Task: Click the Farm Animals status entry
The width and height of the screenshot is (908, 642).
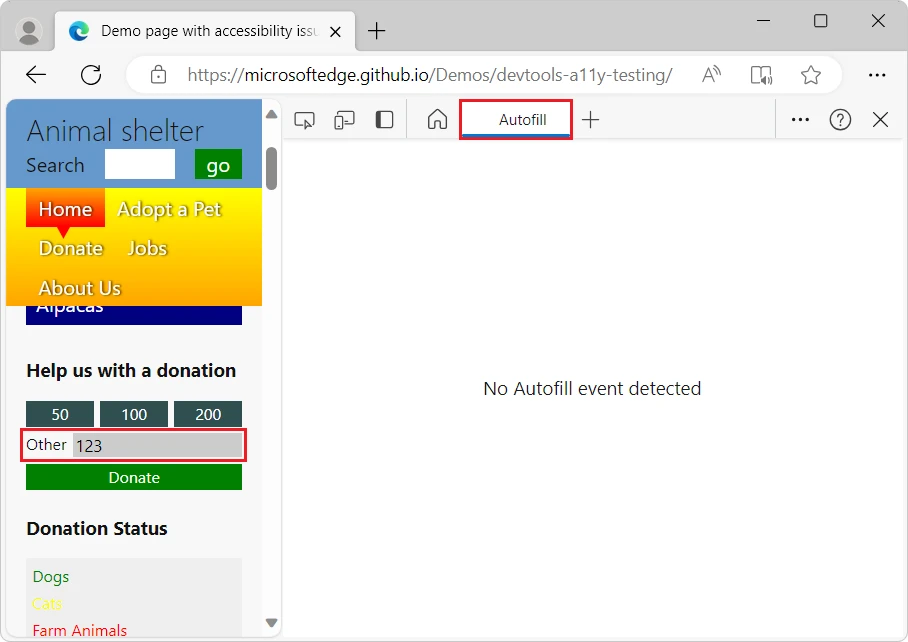Action: [79, 630]
